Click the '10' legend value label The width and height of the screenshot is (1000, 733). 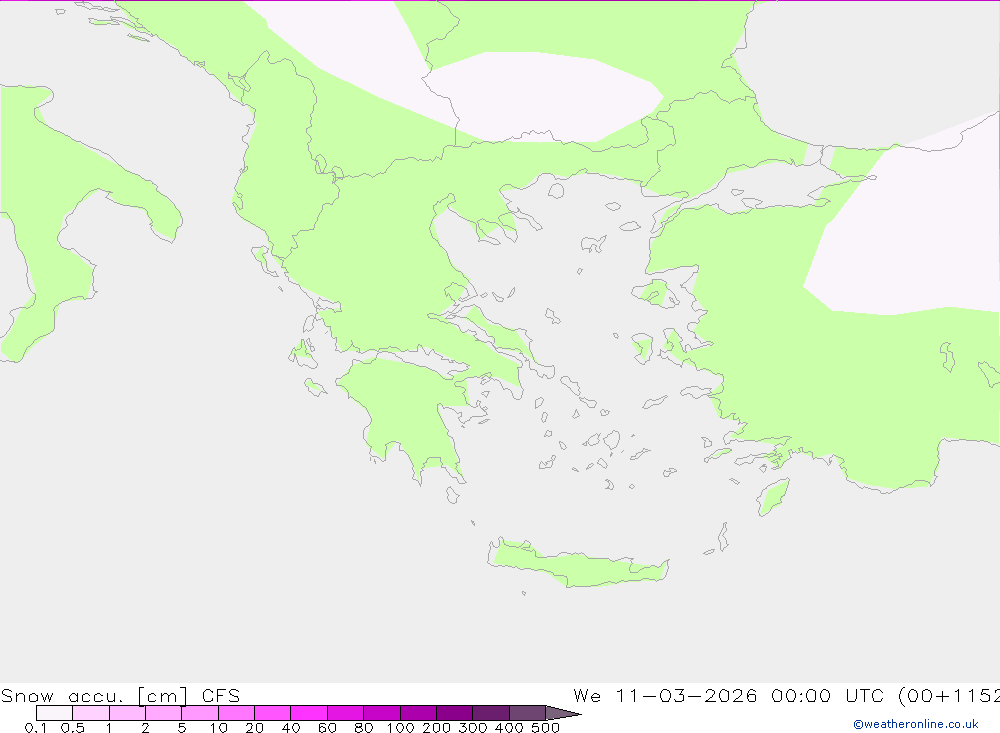point(218,728)
